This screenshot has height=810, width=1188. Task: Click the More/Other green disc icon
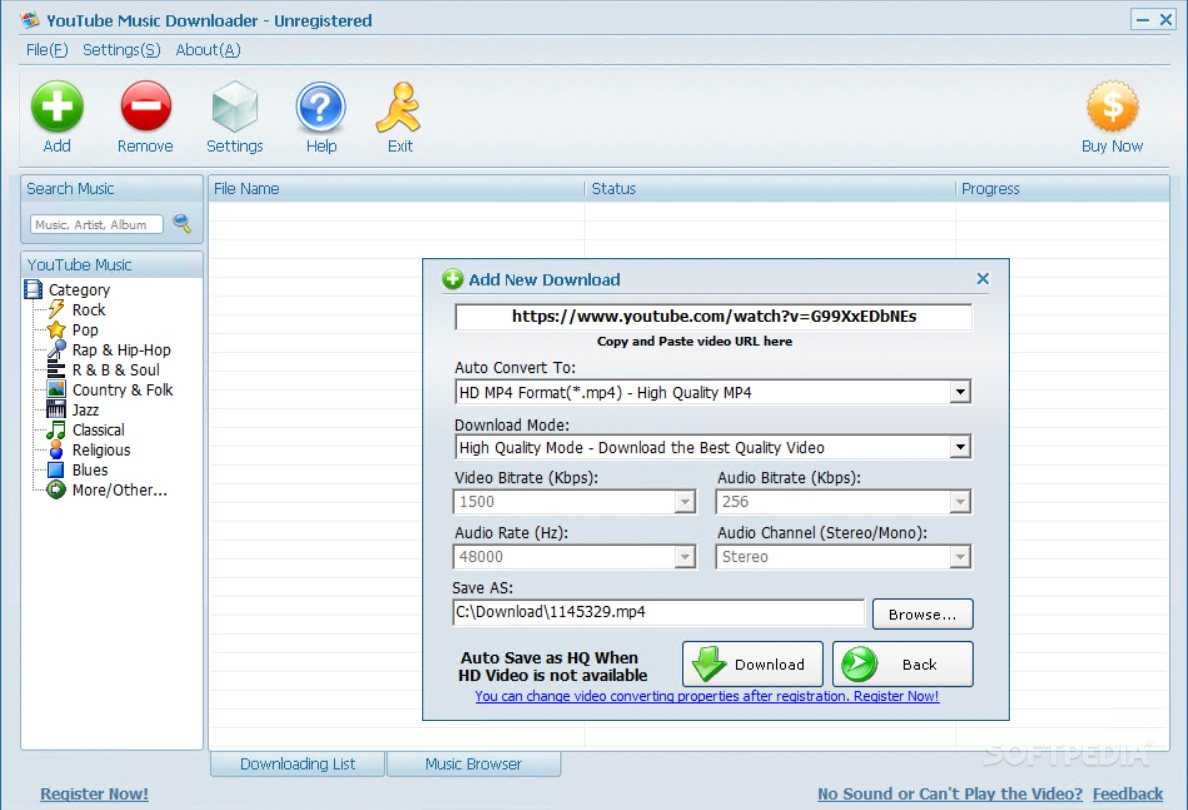pyautogui.click(x=56, y=490)
